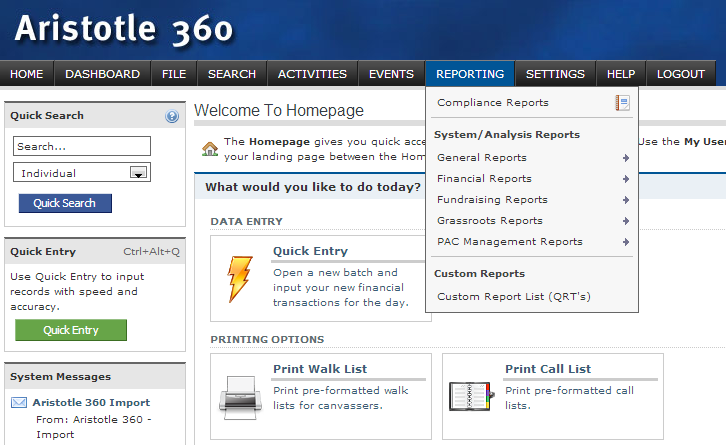
Task: Click the Custom Reports heading
Action: [x=479, y=274]
